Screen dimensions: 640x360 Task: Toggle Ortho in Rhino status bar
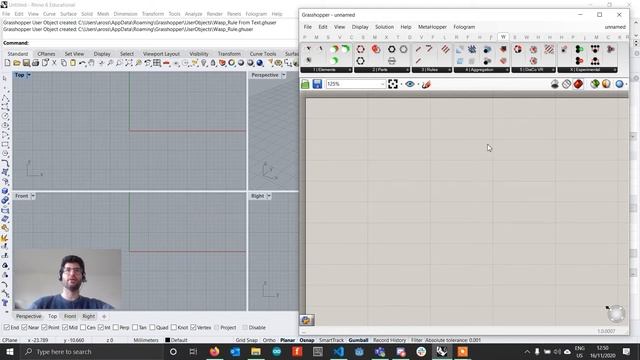coord(269,340)
